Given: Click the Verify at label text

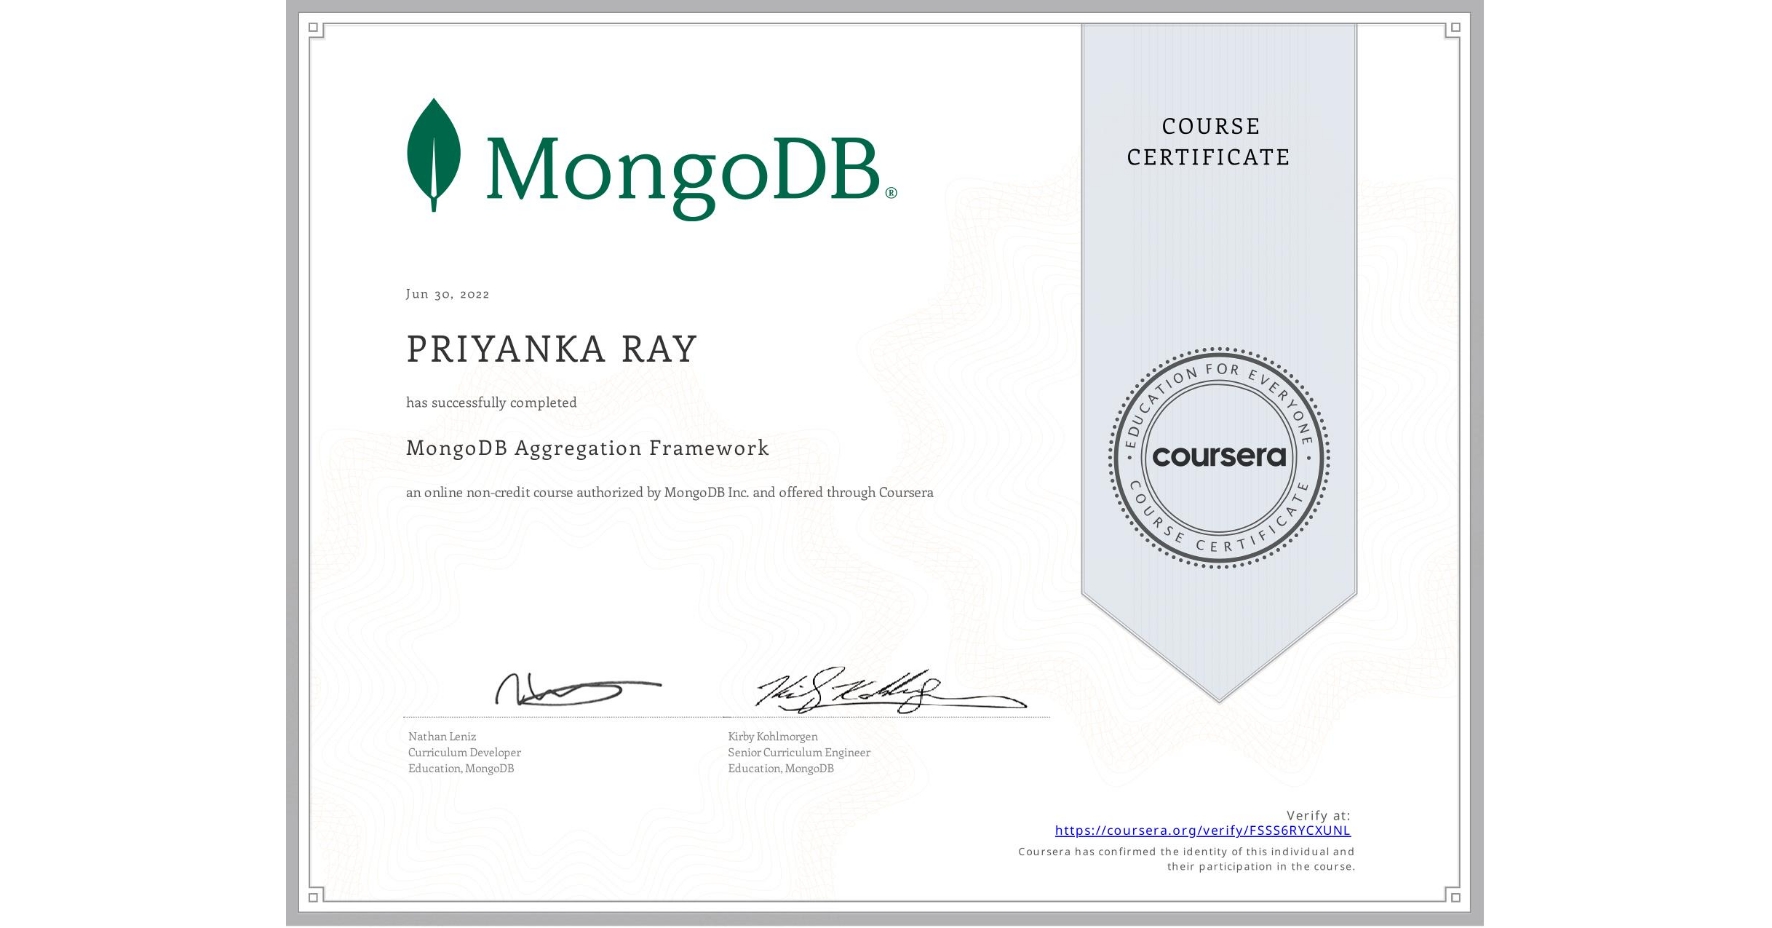Looking at the screenshot, I should point(1320,814).
